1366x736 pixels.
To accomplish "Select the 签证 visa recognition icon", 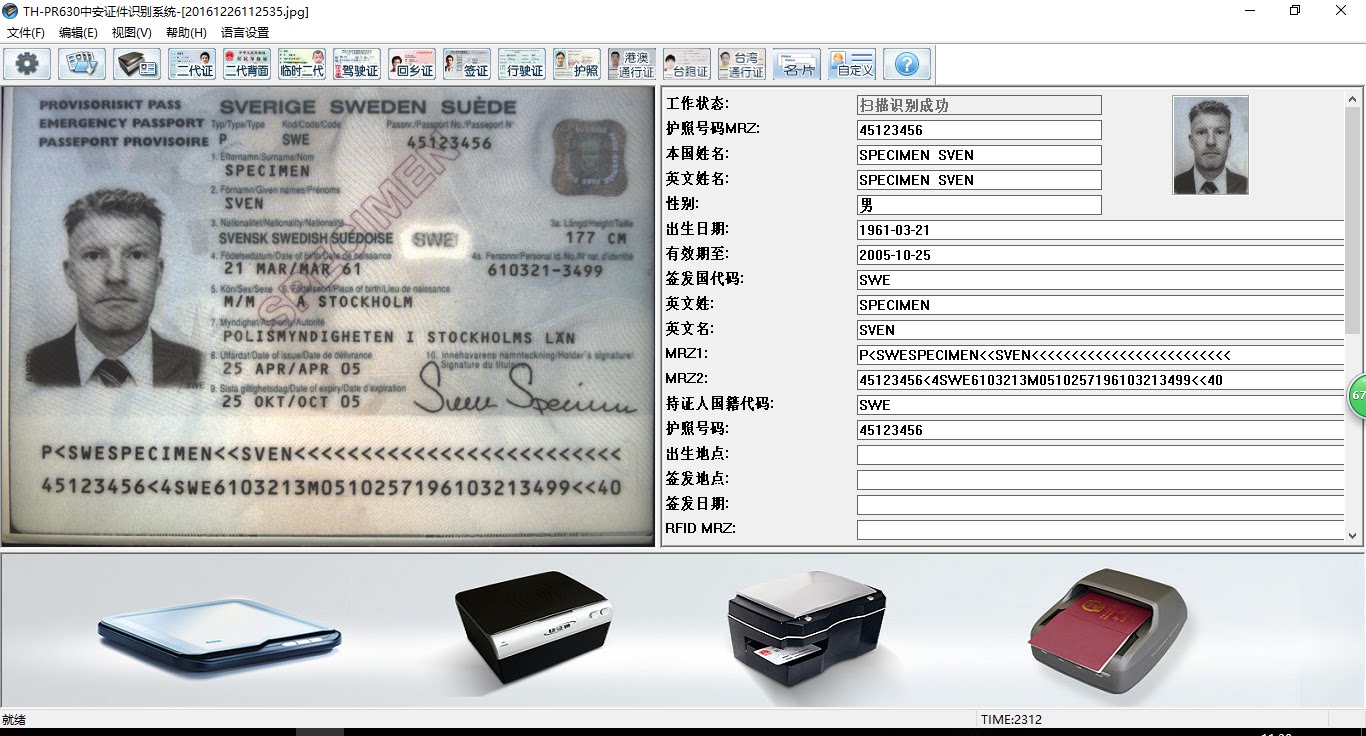I will pyautogui.click(x=467, y=65).
